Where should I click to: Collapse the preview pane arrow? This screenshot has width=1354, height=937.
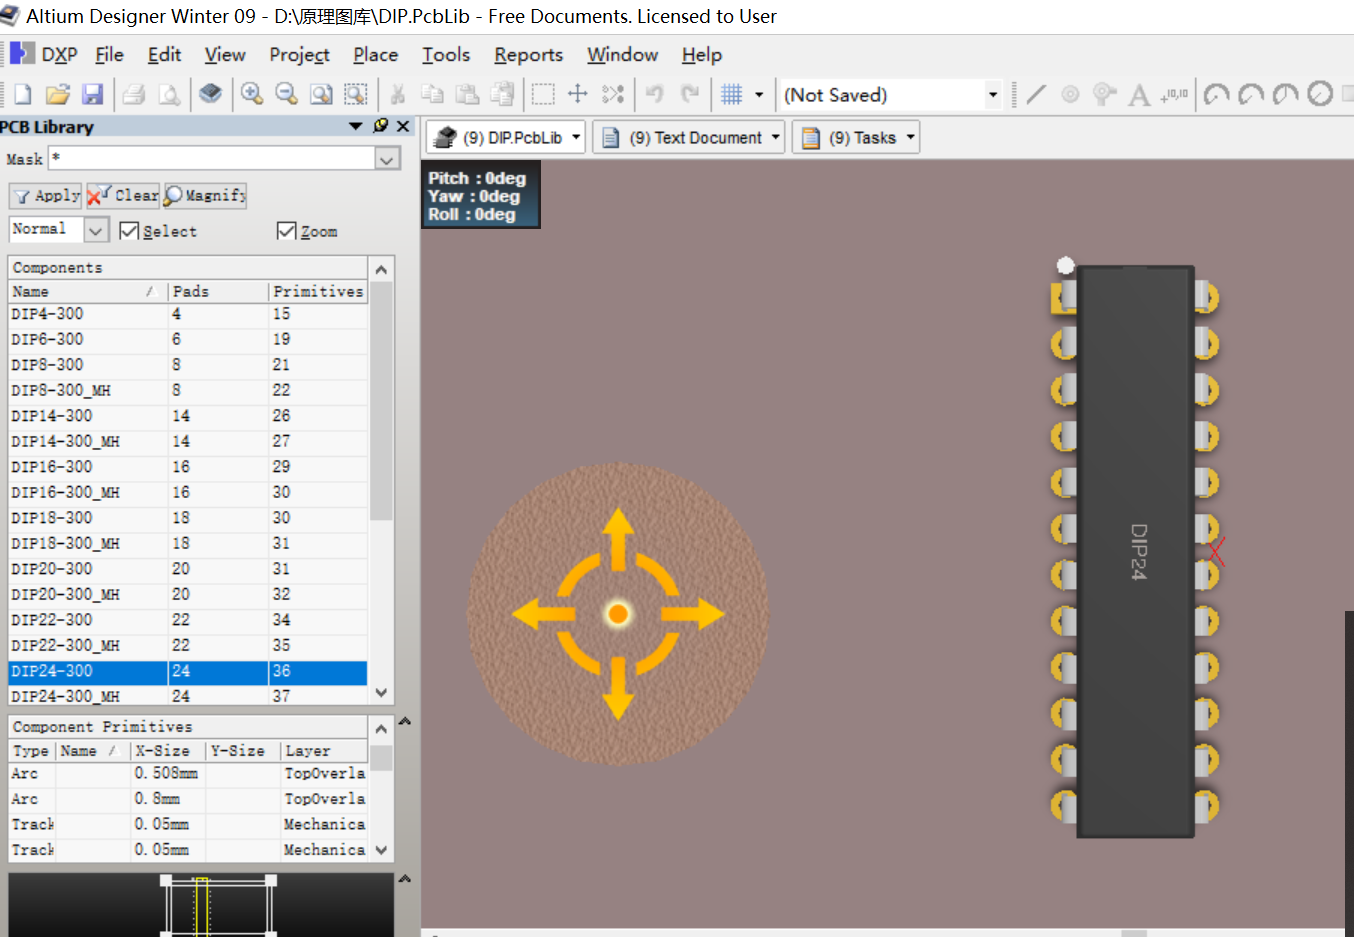point(405,879)
